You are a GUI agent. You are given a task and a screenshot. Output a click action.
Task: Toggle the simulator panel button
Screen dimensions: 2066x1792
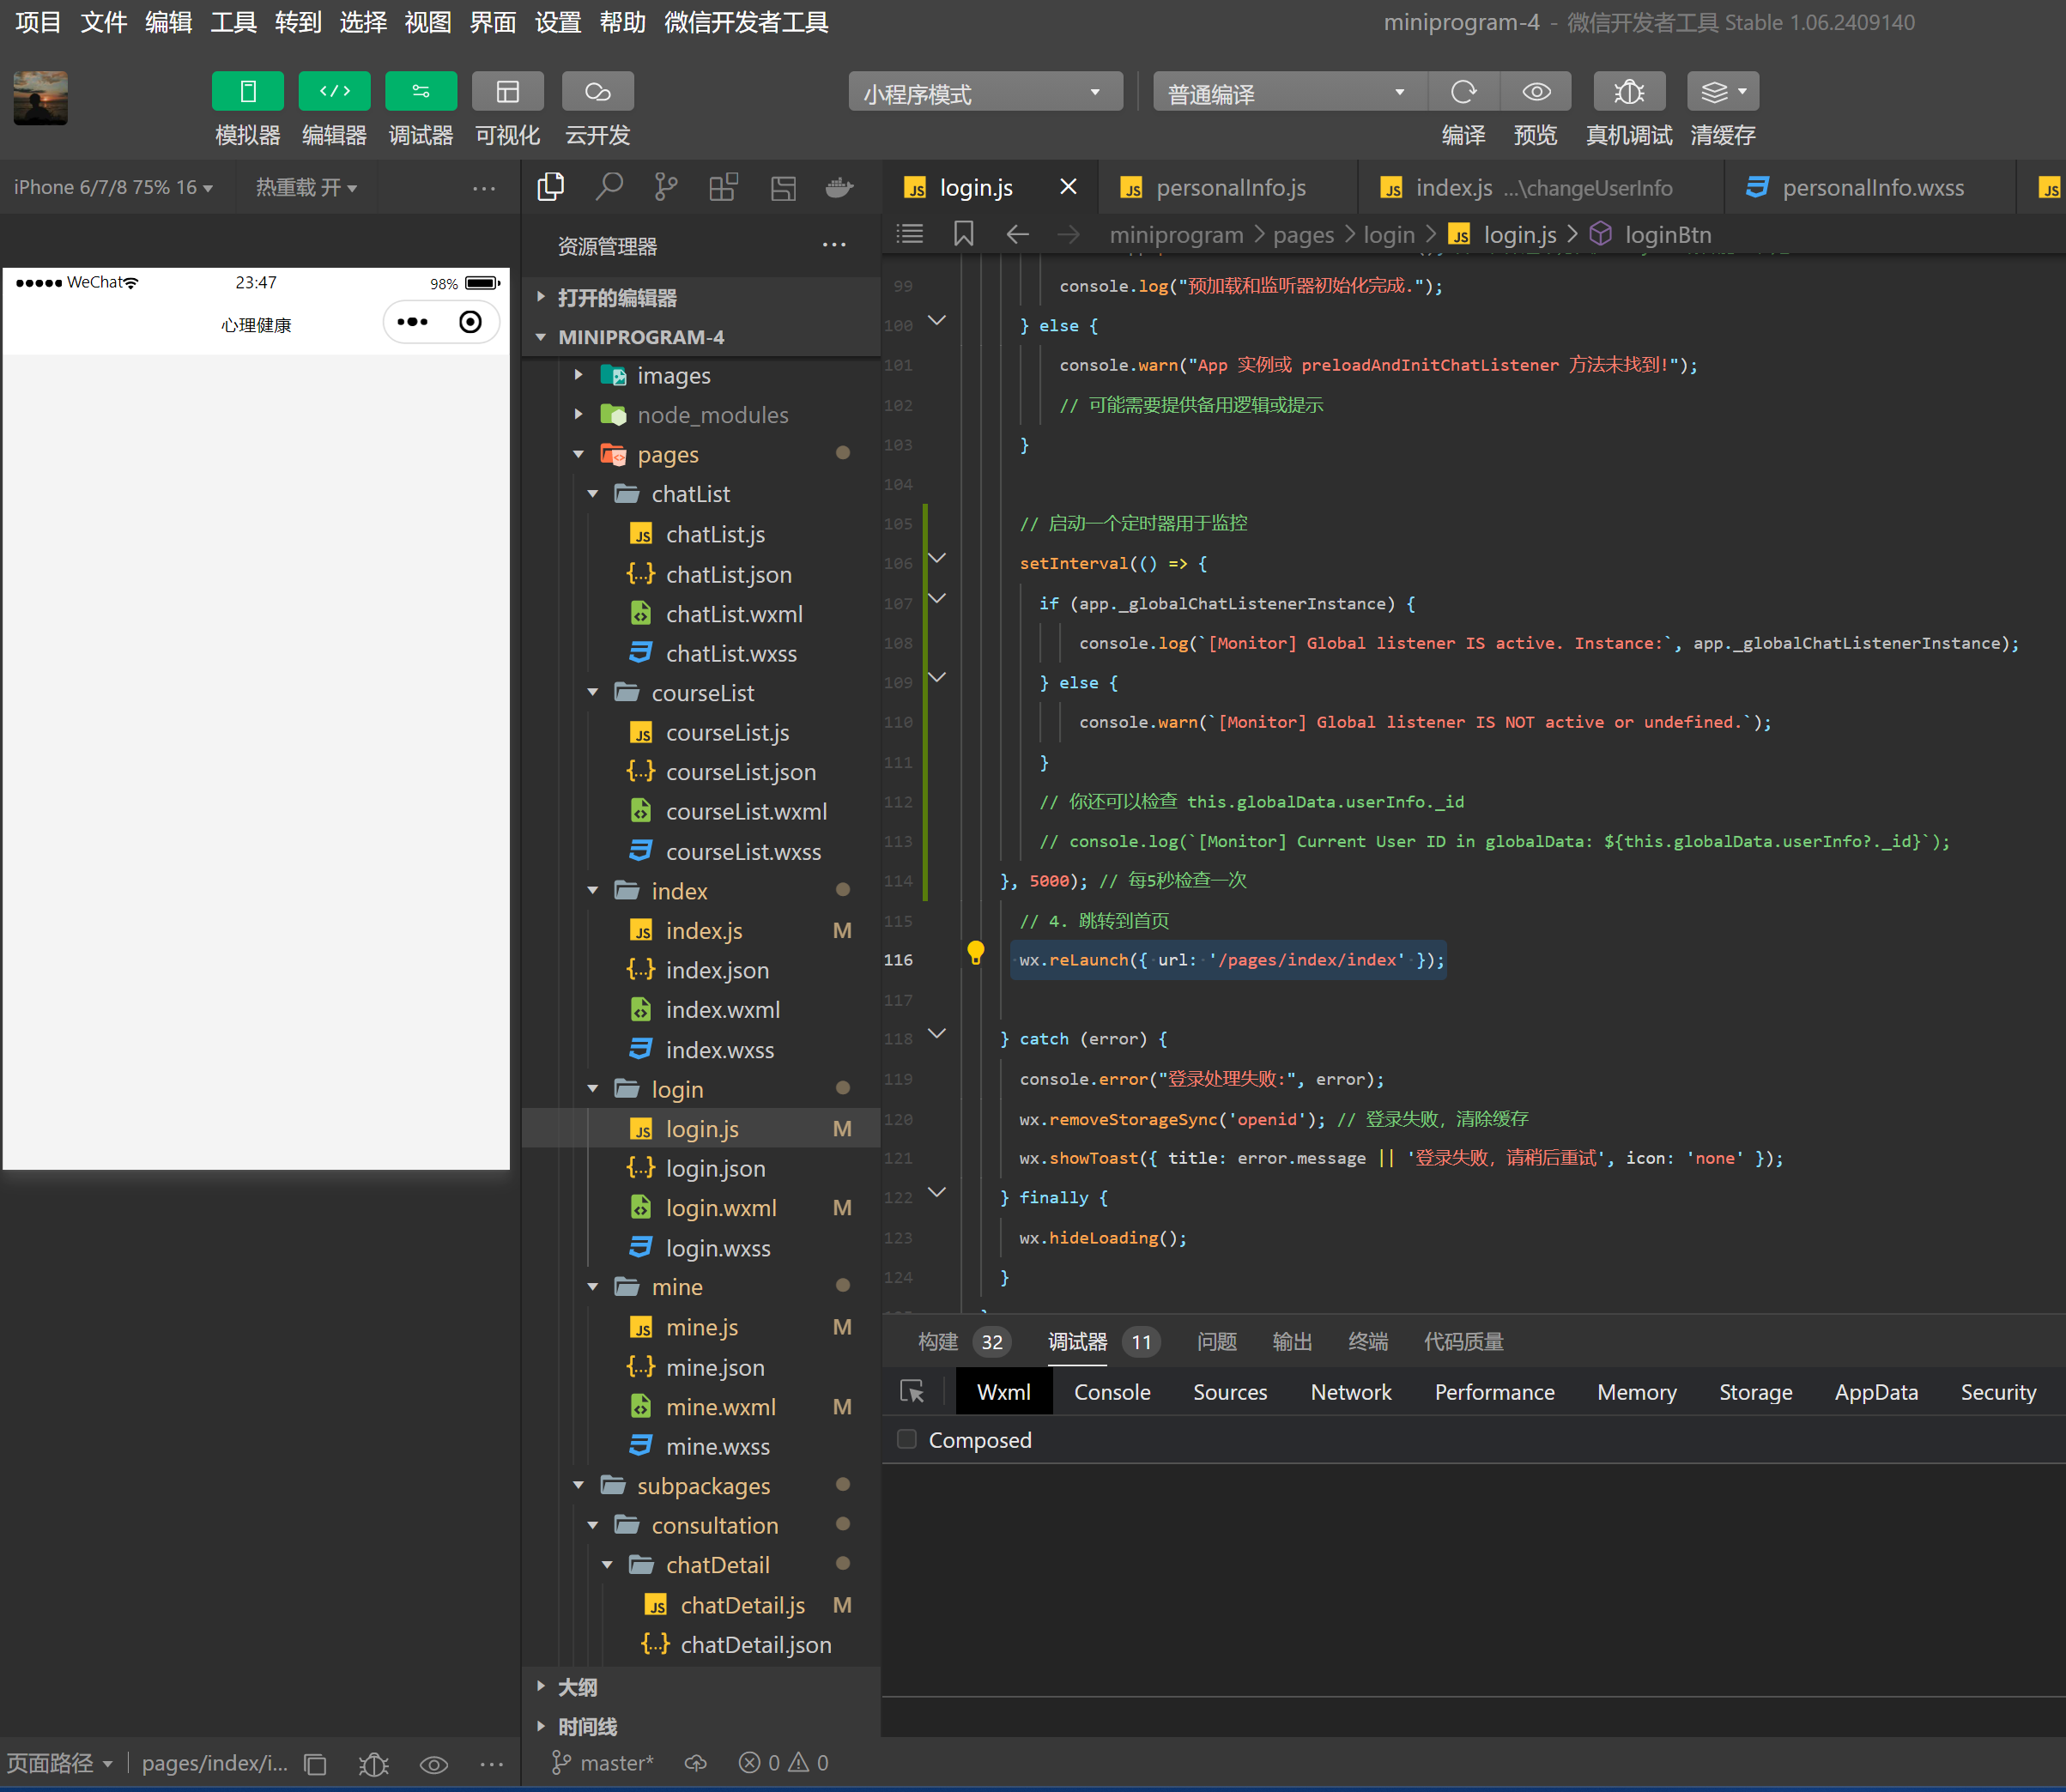[x=247, y=92]
